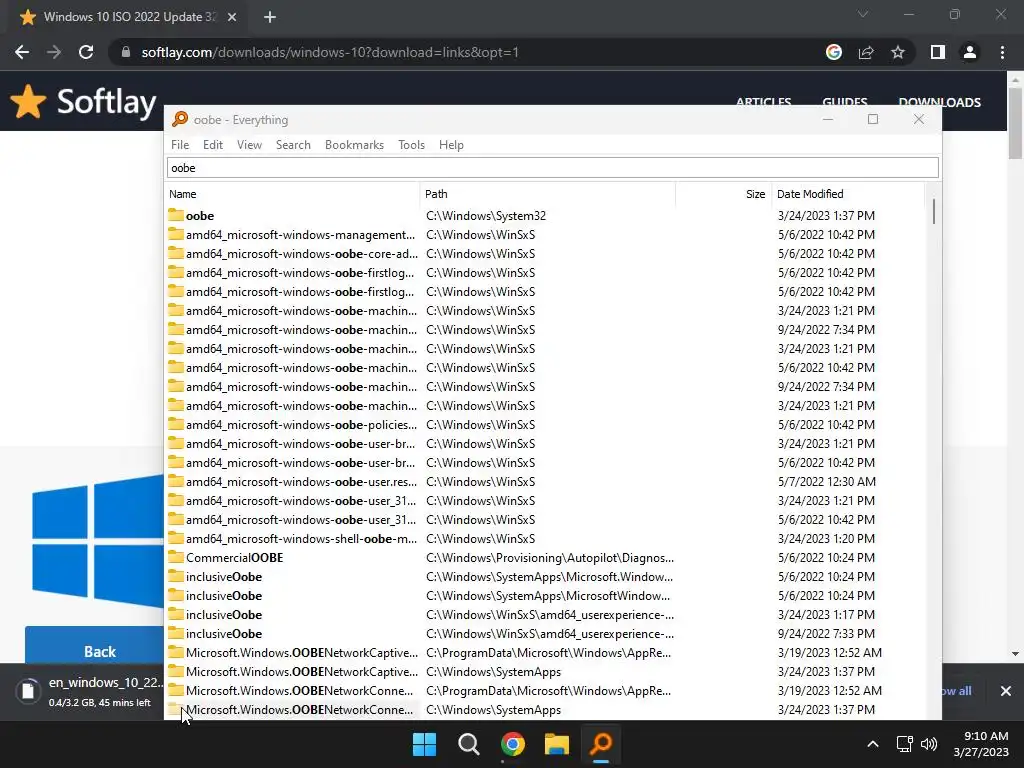Click the oobe folder icon in System32 row

(176, 215)
